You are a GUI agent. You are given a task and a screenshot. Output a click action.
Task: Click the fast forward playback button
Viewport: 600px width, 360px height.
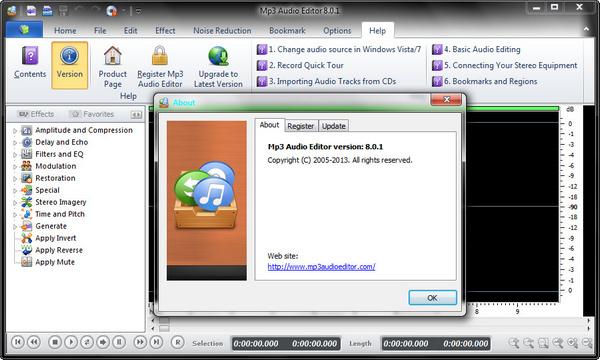pos(140,342)
